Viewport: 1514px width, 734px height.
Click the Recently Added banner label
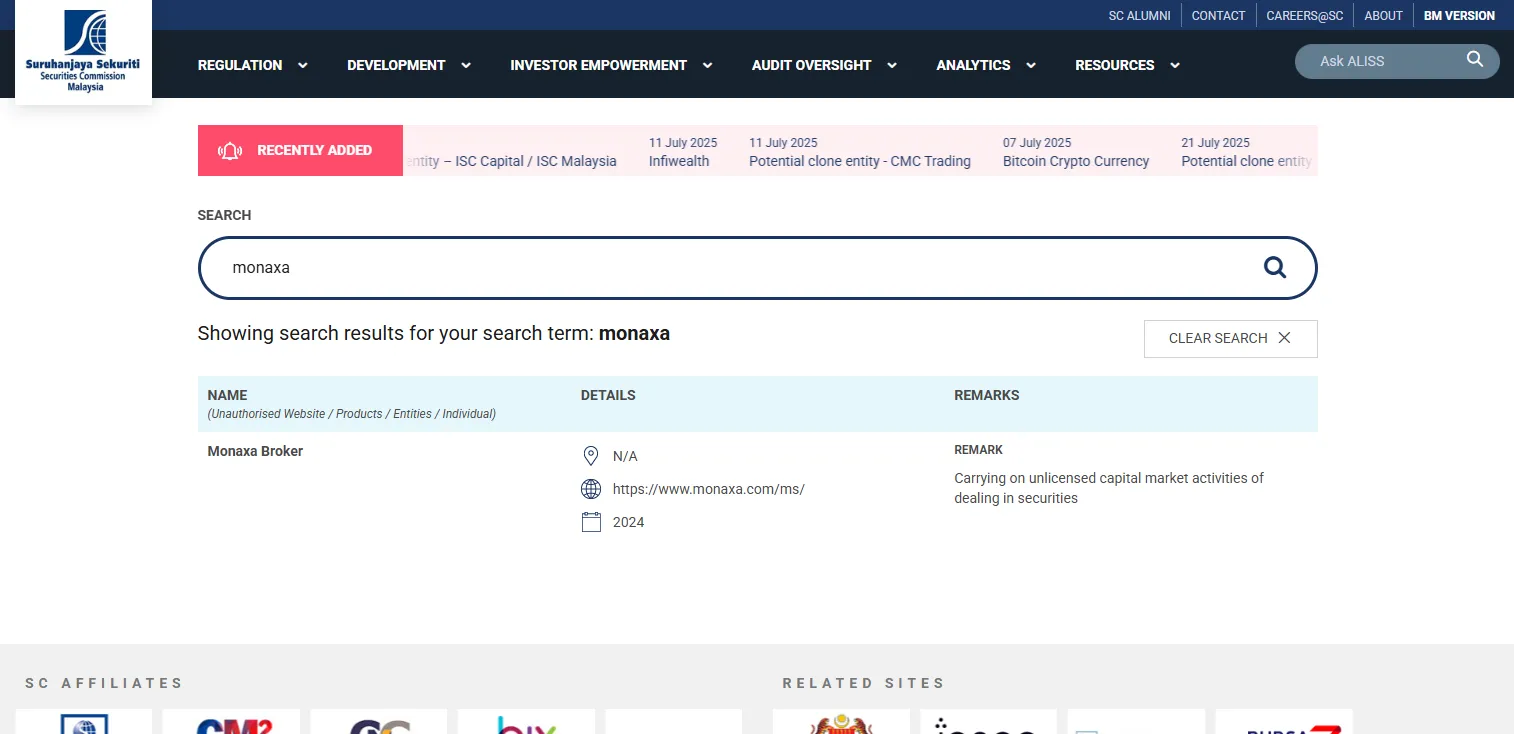[300, 150]
